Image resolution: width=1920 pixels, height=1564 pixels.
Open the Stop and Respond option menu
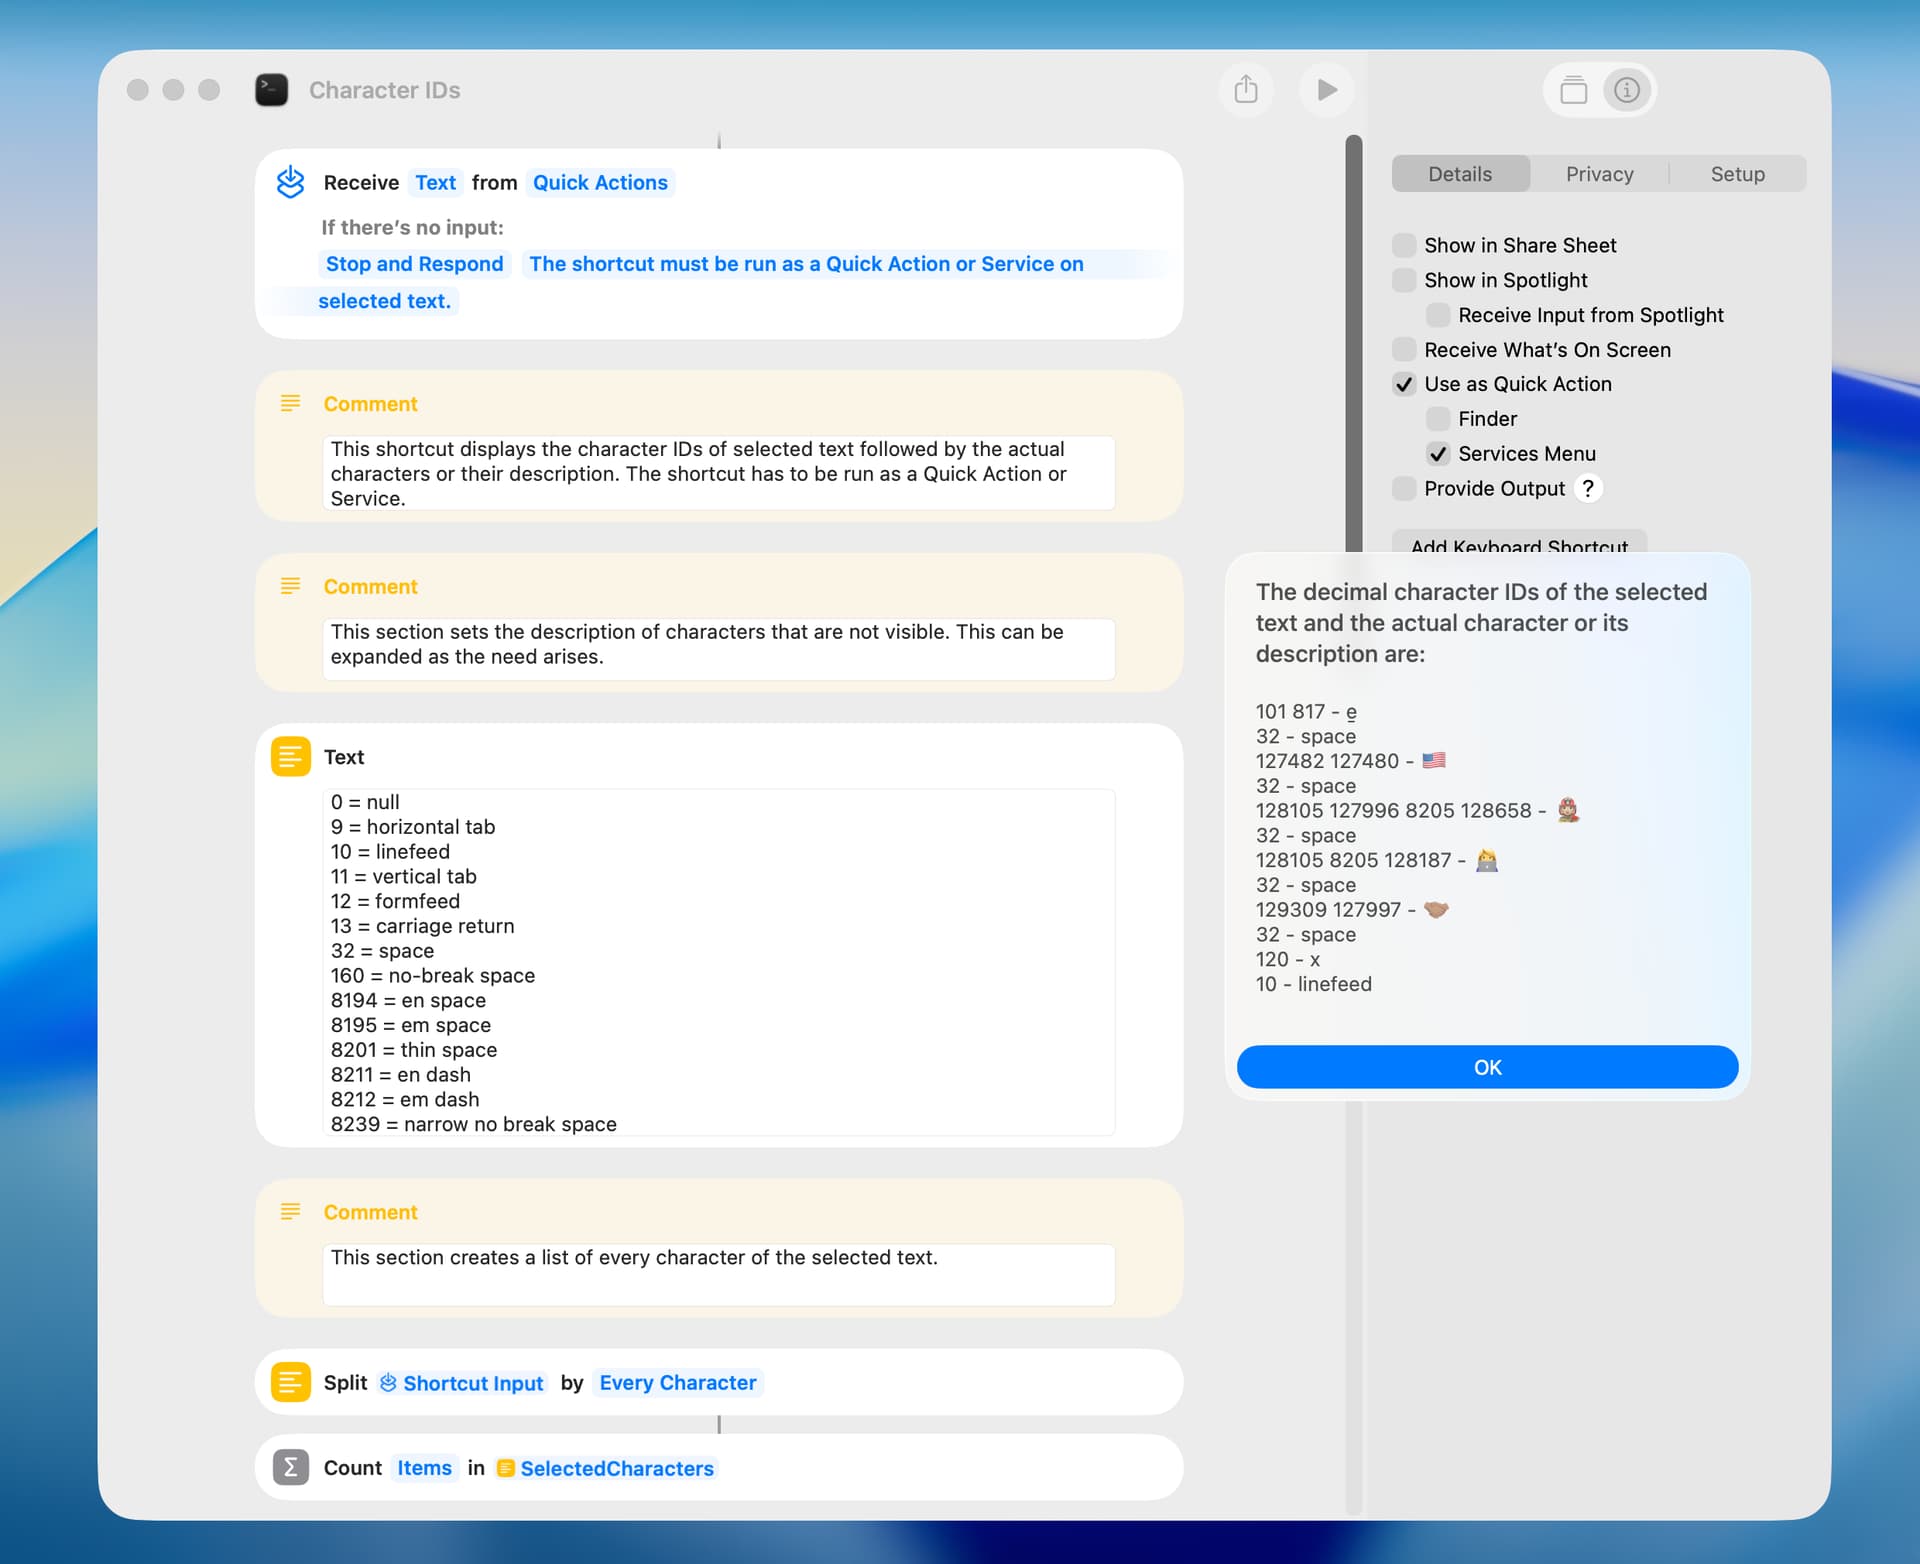[414, 264]
